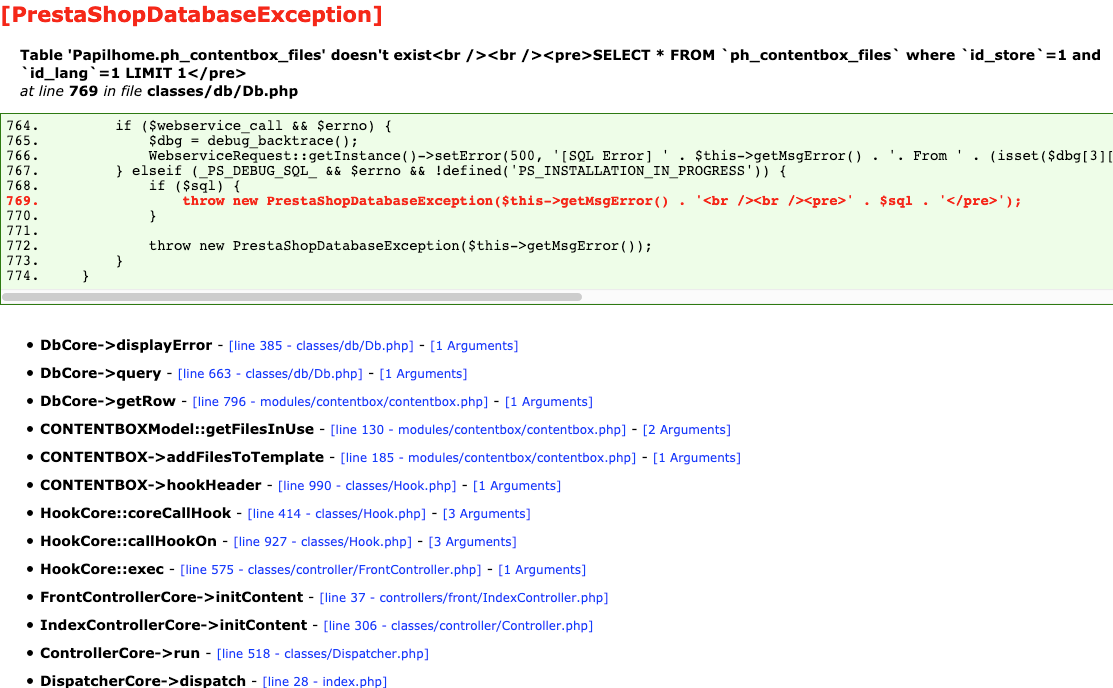
Task: Open the DbCore->displayError line 385 file link
Action: [321, 346]
